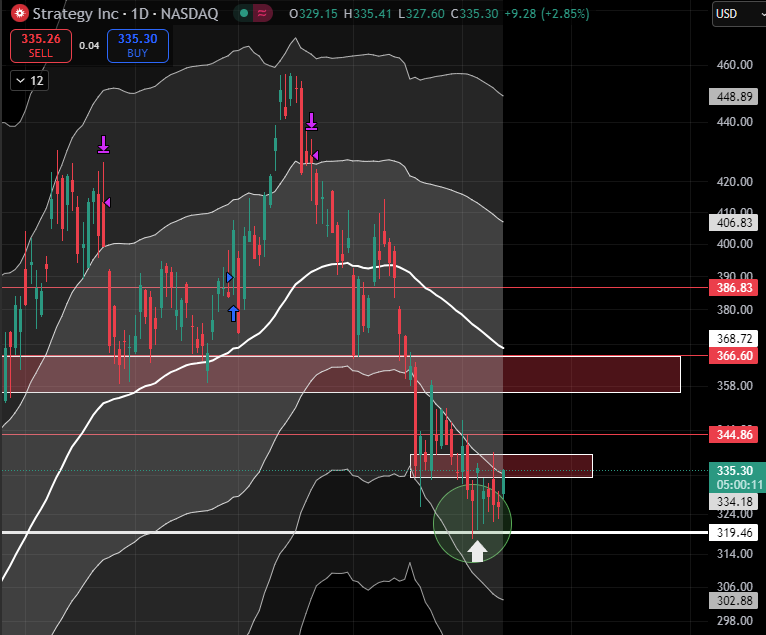Click the SELL 335.26 button

(41, 46)
